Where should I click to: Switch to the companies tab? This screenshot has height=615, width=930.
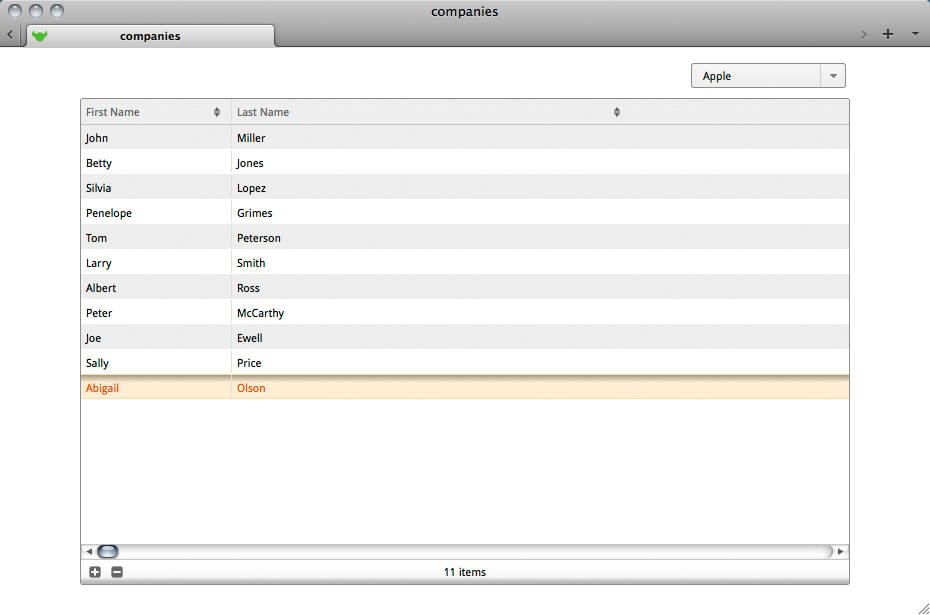150,36
